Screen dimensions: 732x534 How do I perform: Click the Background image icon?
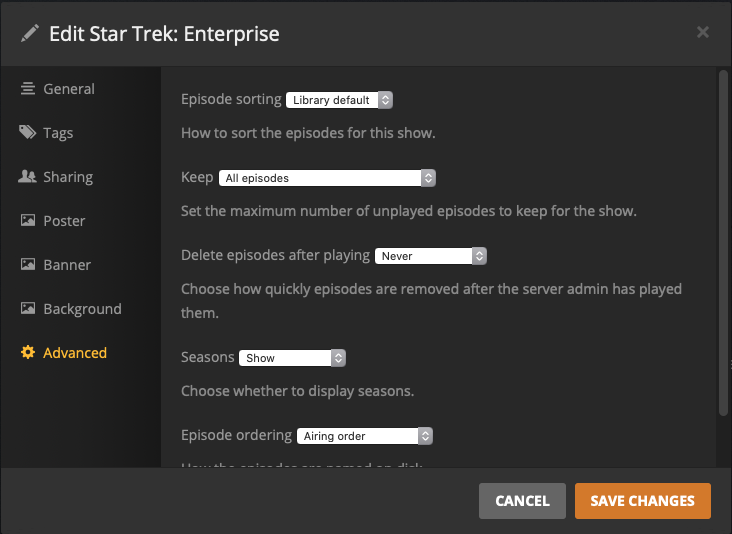click(x=28, y=309)
